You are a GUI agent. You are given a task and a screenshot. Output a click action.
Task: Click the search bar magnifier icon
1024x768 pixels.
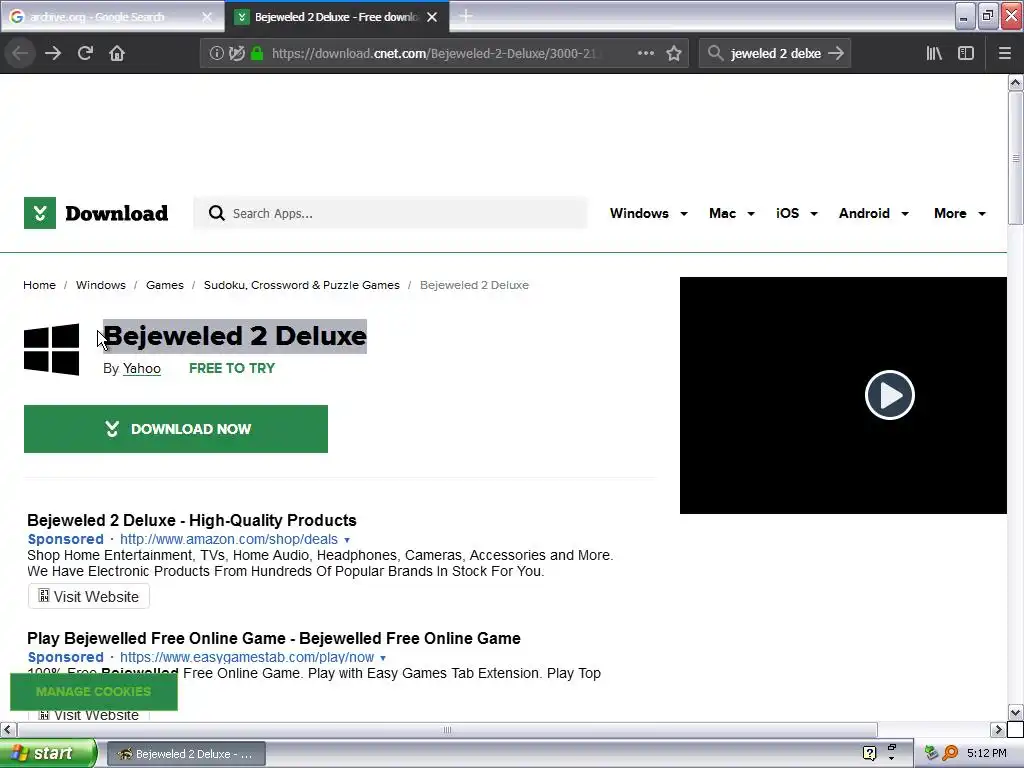click(715, 53)
